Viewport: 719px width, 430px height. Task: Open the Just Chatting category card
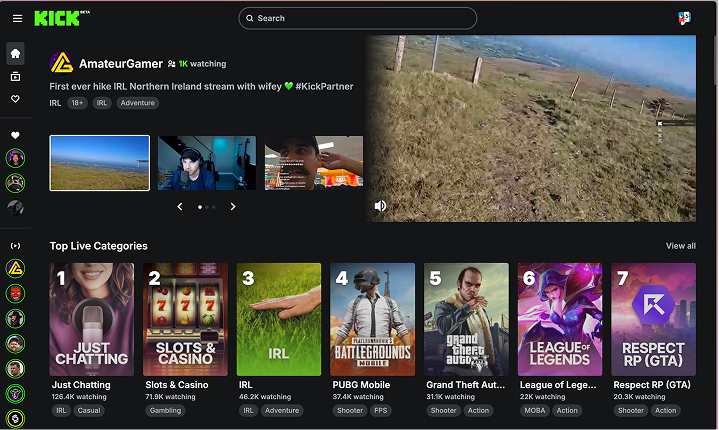click(x=92, y=319)
